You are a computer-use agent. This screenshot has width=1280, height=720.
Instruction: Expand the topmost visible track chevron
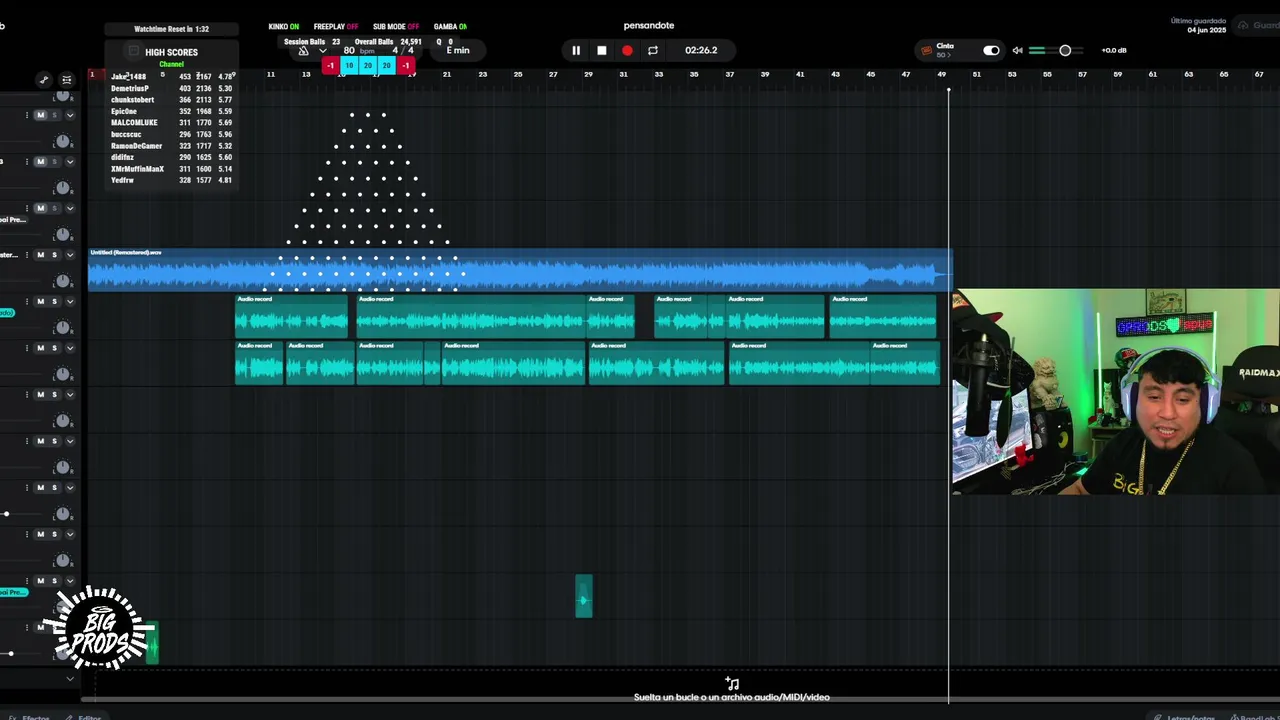pyautogui.click(x=69, y=115)
